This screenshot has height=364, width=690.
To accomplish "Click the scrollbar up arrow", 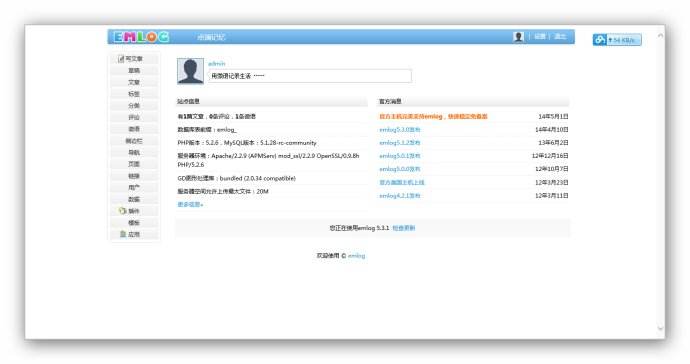I will pos(660,36).
